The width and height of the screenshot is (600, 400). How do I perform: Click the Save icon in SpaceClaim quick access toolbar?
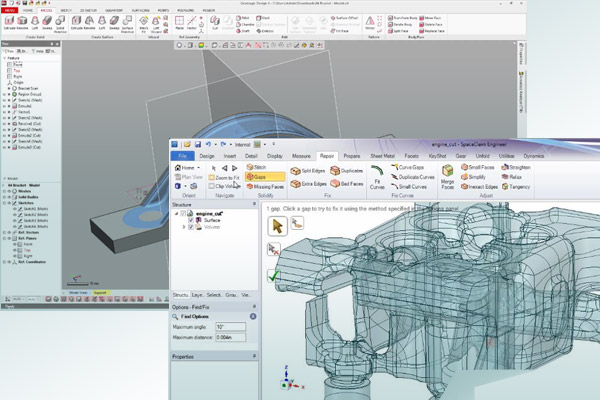pyautogui.click(x=197, y=144)
